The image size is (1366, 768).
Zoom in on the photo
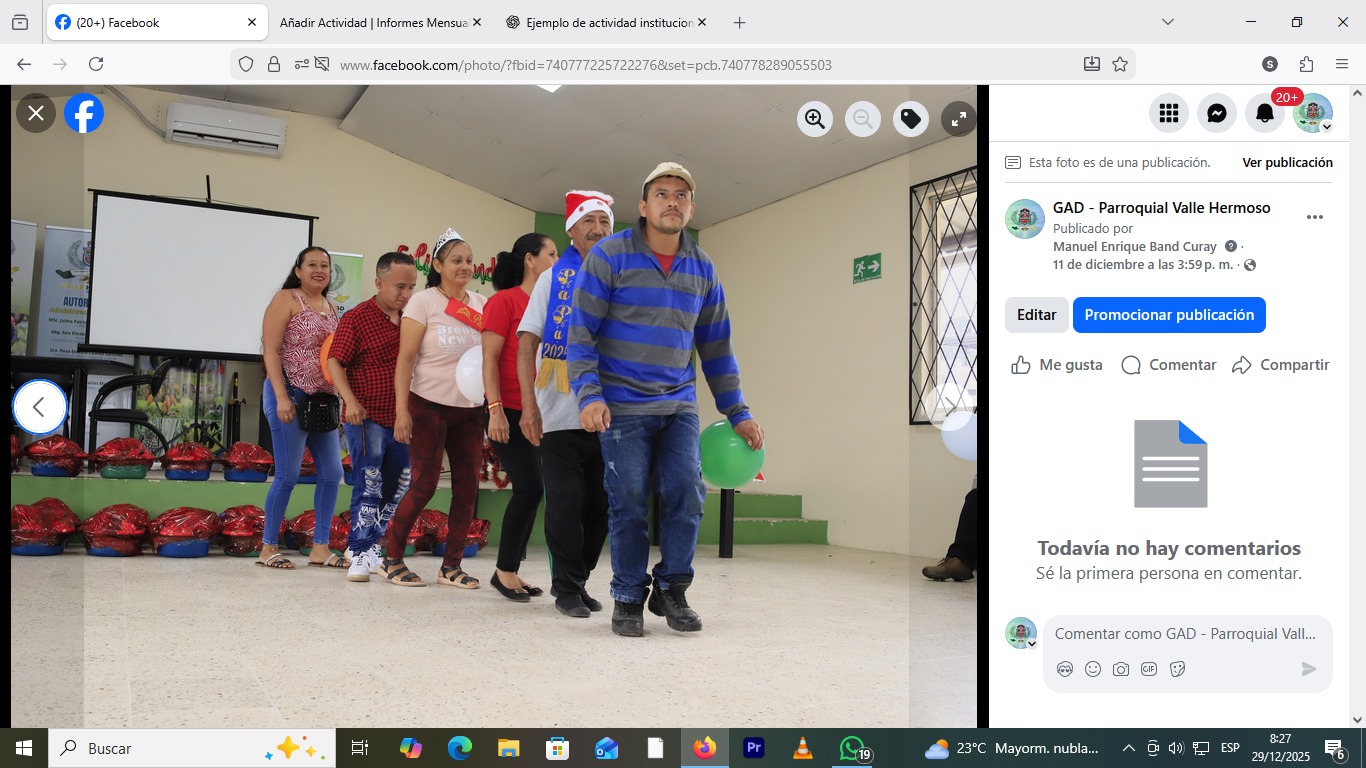(815, 120)
